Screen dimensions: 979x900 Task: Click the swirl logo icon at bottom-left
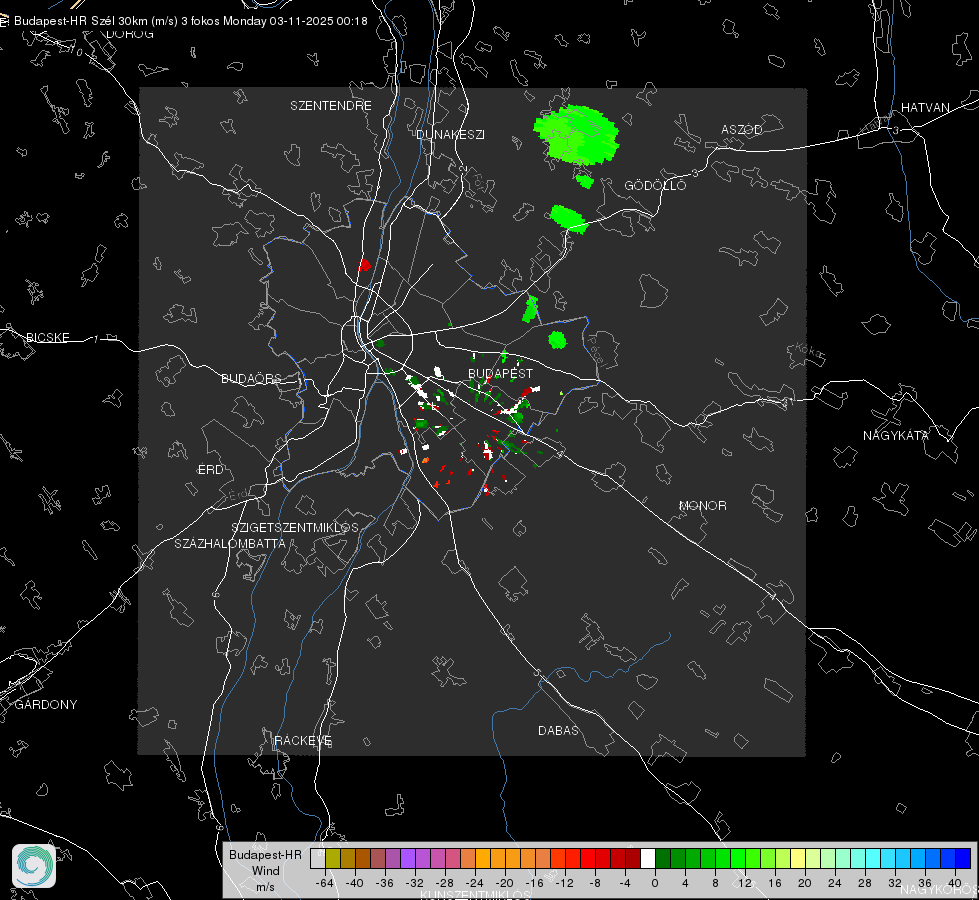34,866
